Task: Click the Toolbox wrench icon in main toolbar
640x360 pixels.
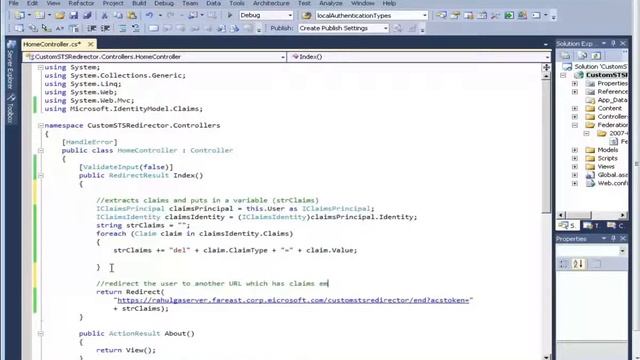Action: tap(495, 16)
